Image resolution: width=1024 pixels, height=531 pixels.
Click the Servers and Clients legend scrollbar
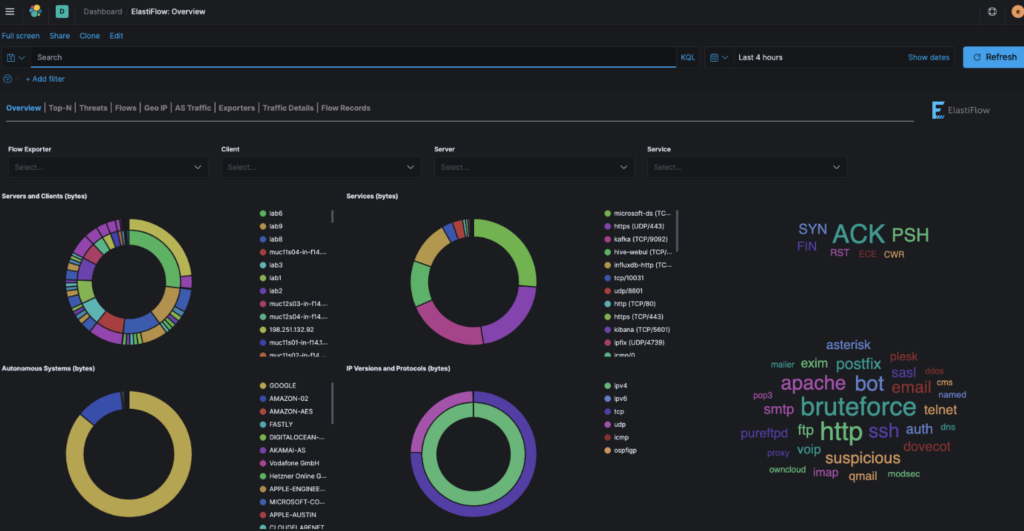(x=332, y=216)
